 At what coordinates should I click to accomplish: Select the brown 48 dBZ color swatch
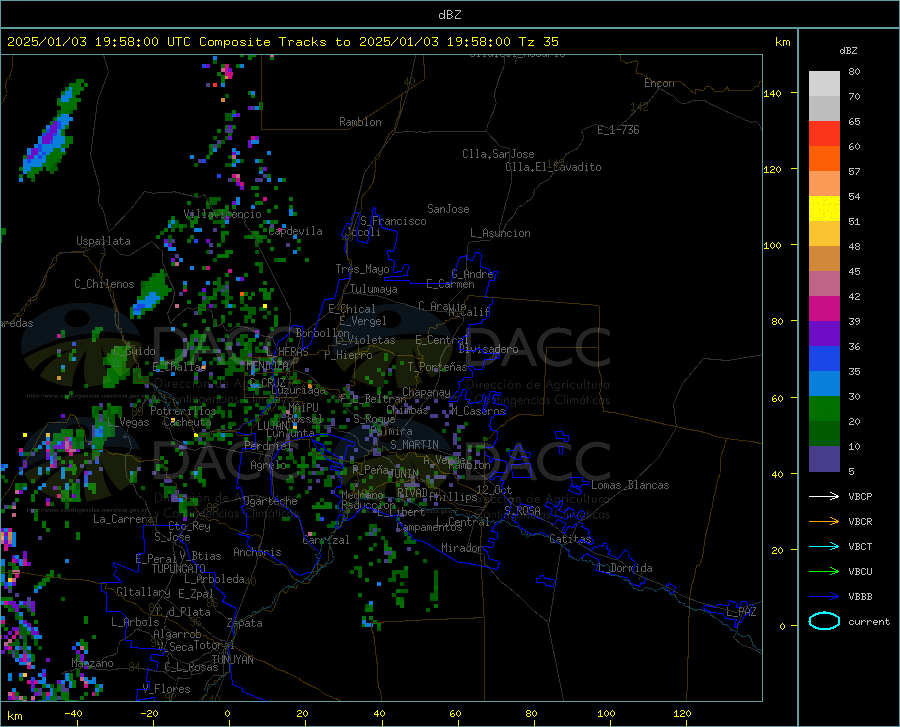(x=824, y=259)
